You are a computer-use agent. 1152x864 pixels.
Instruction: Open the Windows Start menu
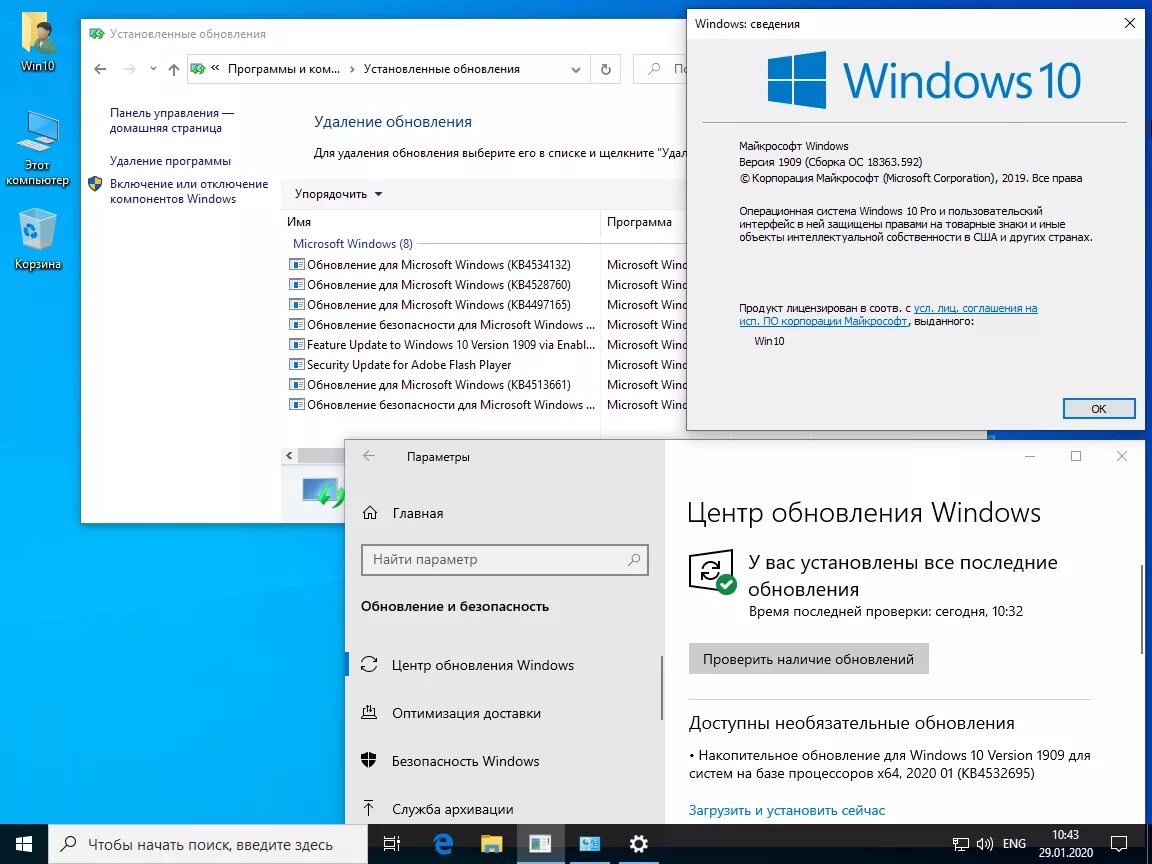coord(24,844)
